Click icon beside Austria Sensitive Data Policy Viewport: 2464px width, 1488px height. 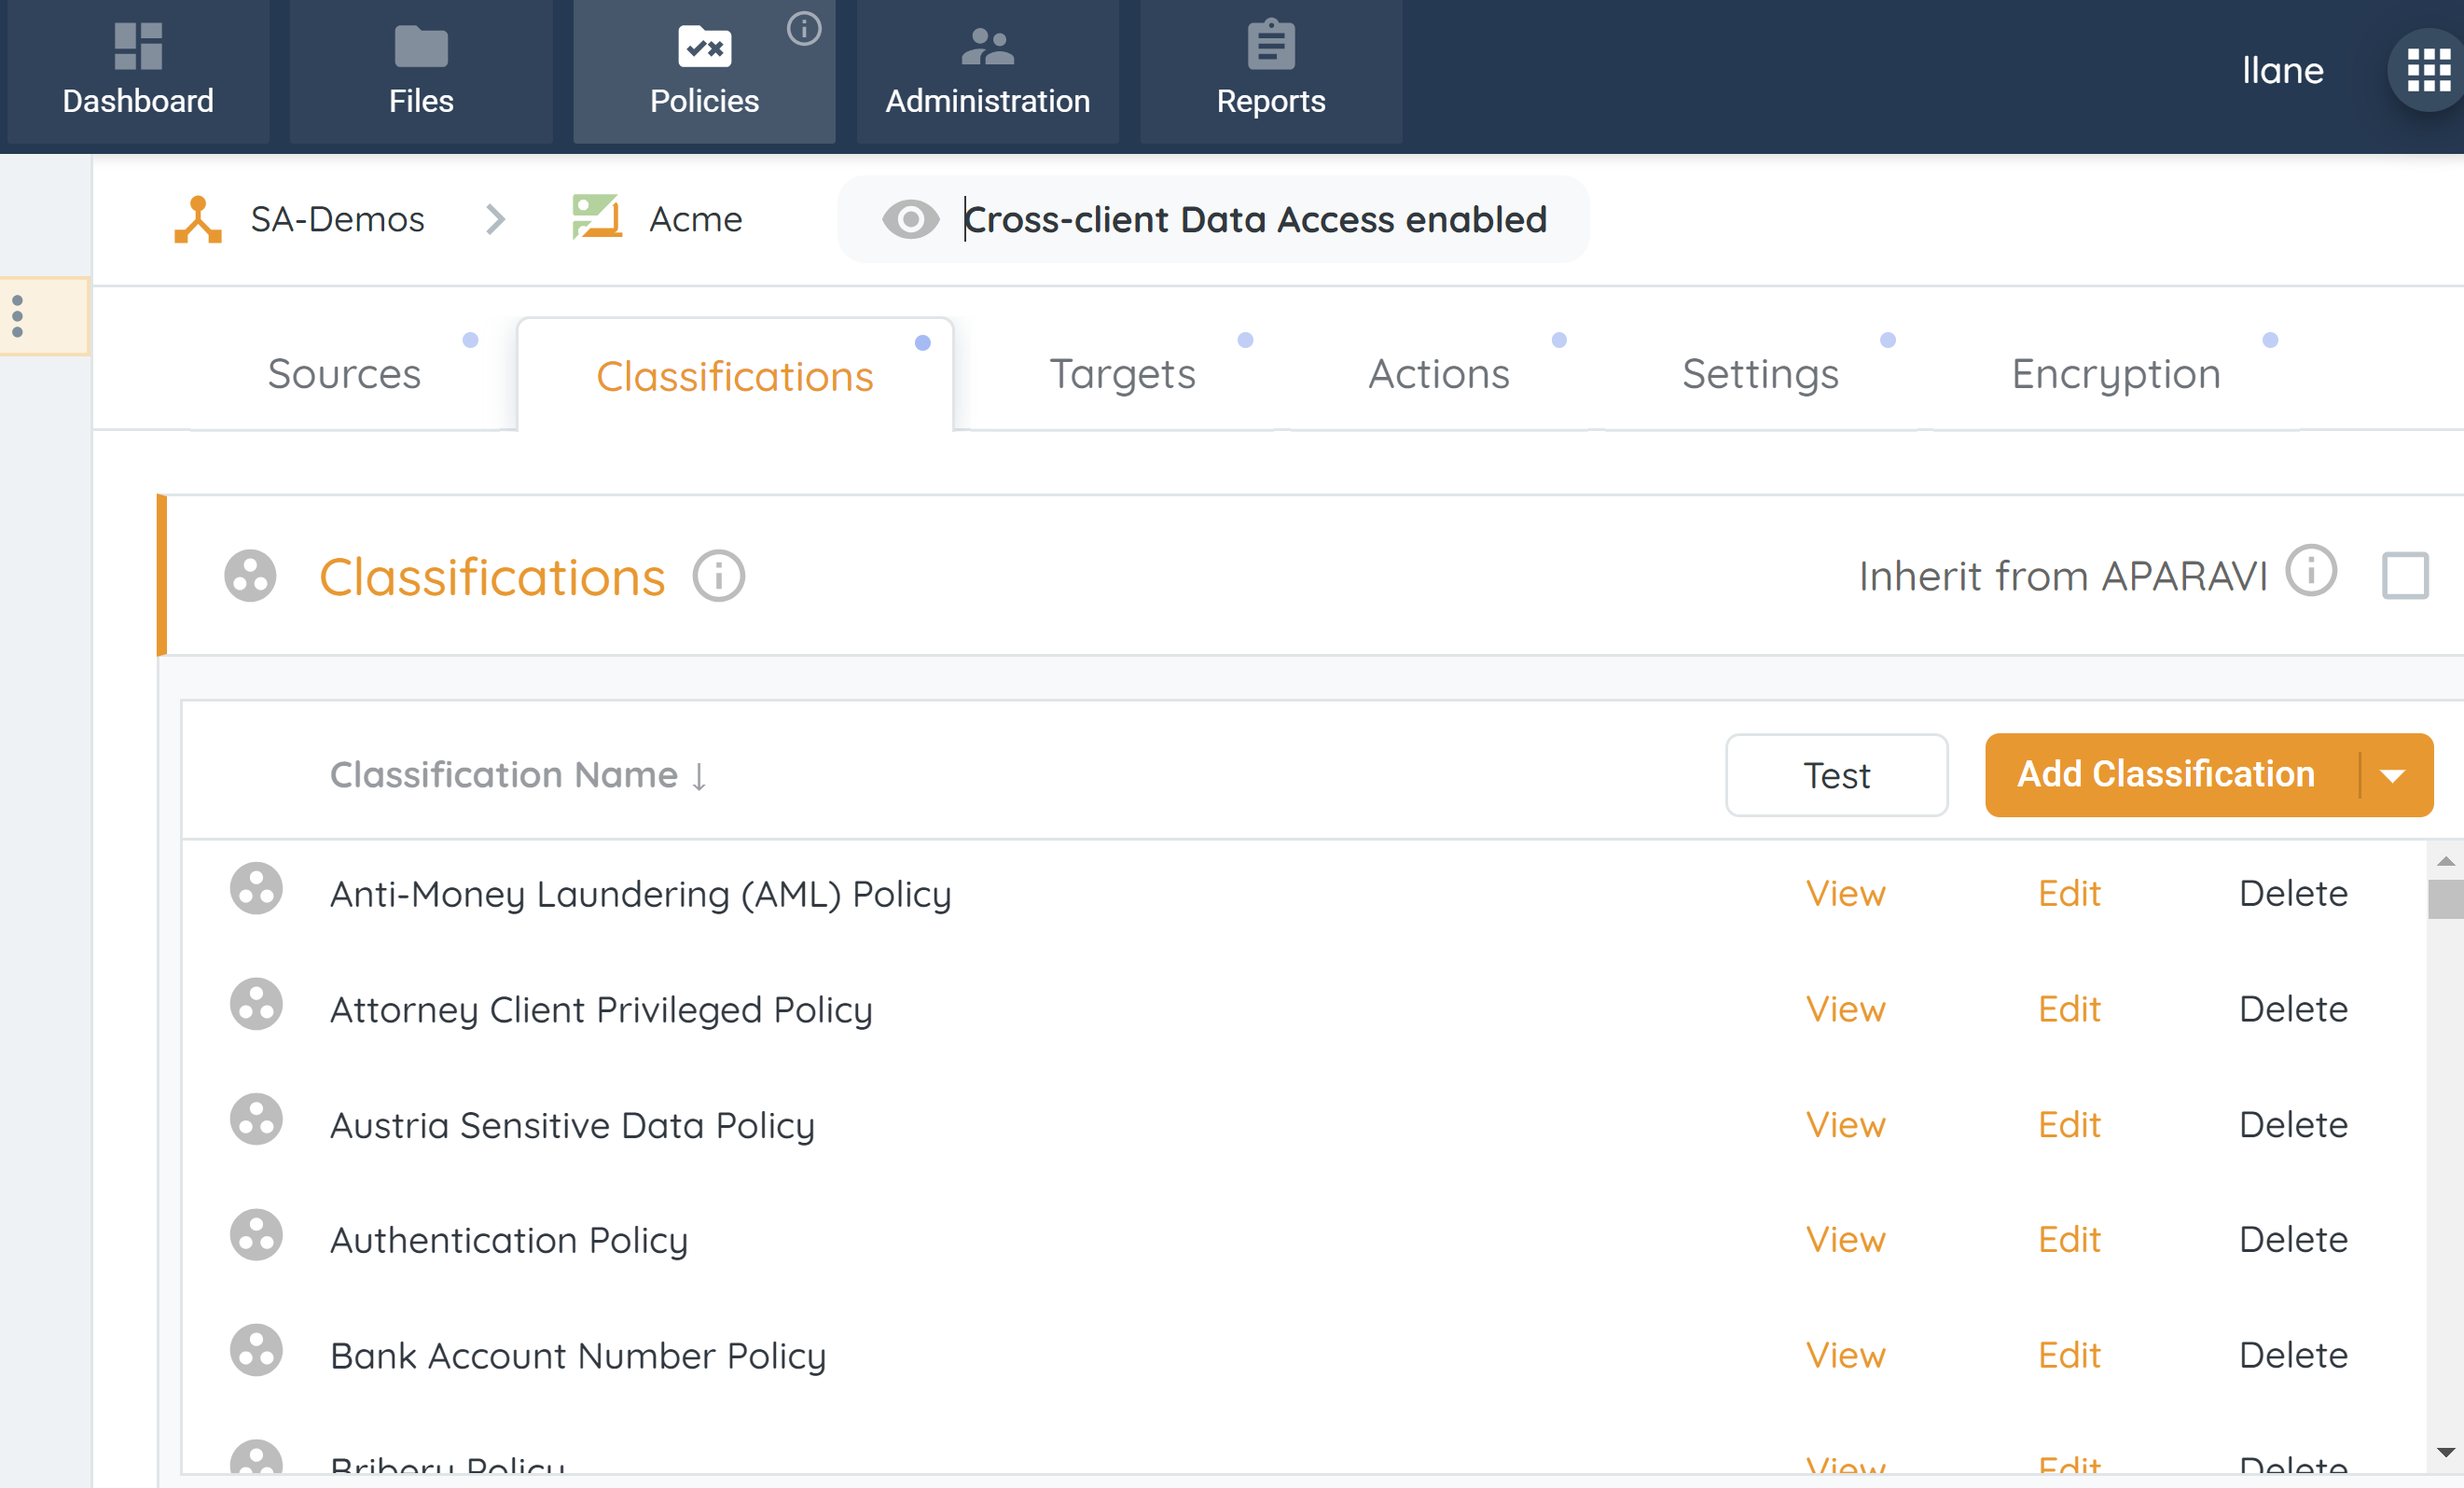pos(256,1120)
